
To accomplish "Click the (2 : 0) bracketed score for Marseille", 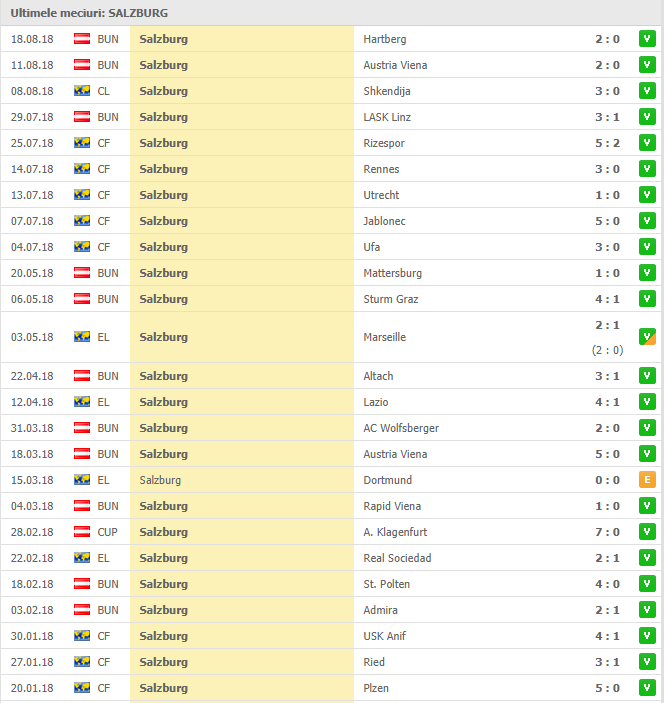I will coord(608,350).
